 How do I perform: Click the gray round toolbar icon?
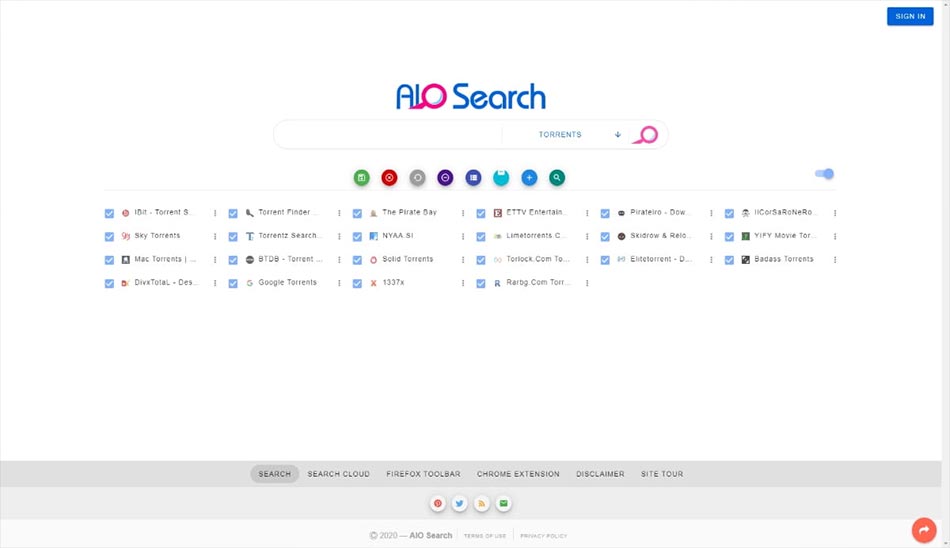(417, 178)
